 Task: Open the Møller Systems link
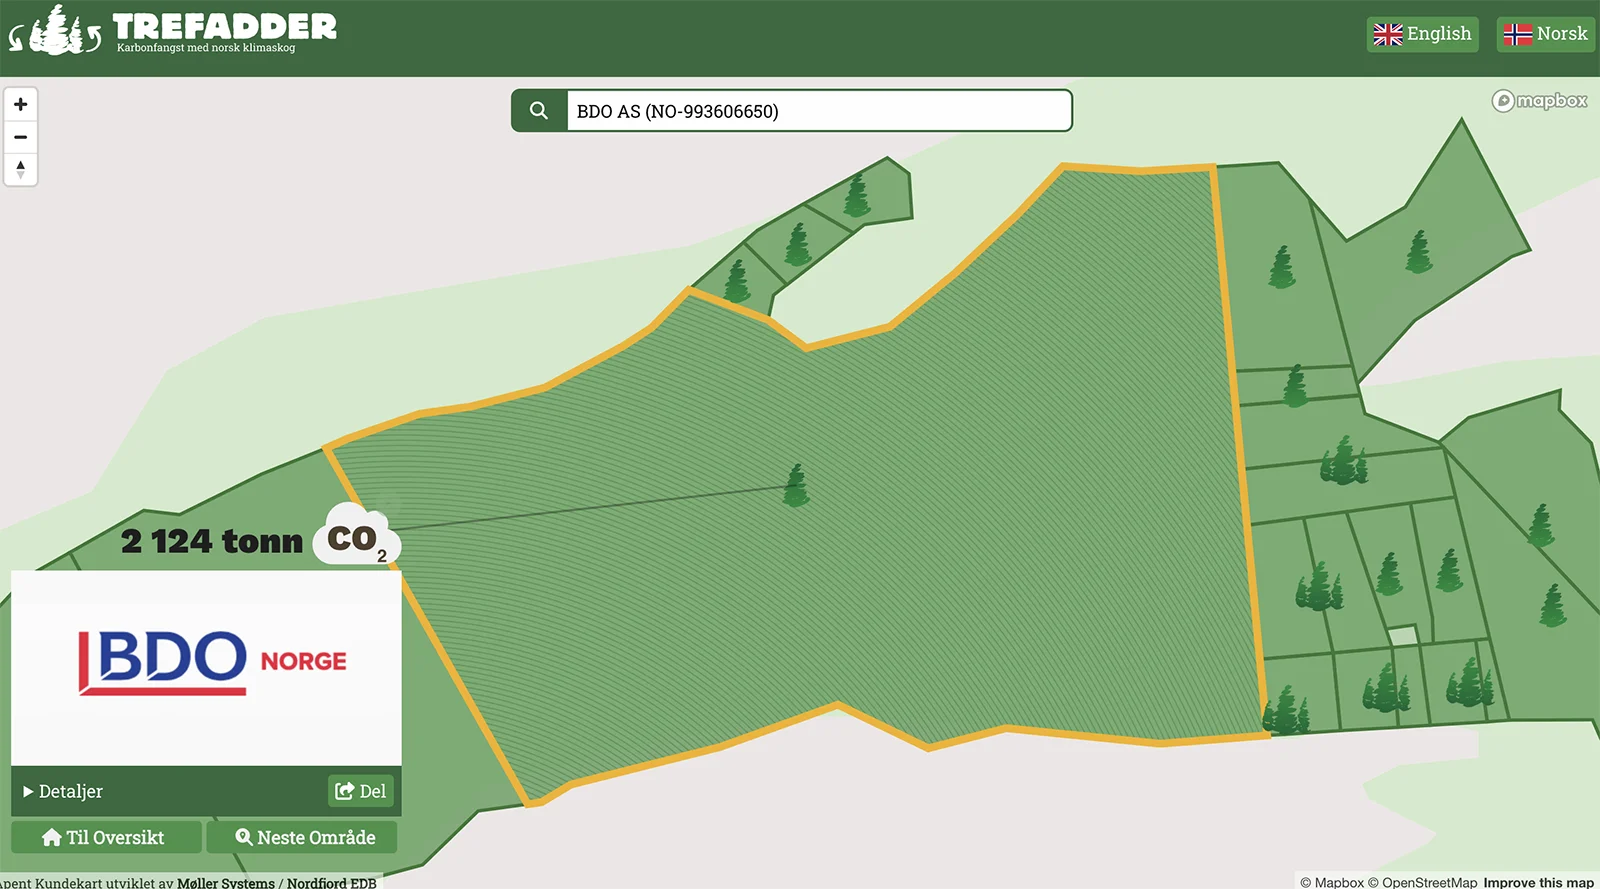point(225,883)
